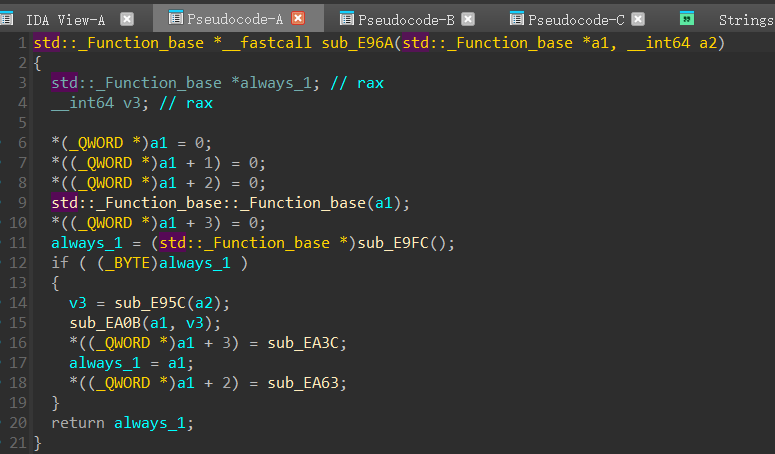Click line number 21 in the gutter
Image resolution: width=775 pixels, height=454 pixels.
pyautogui.click(x=18, y=443)
